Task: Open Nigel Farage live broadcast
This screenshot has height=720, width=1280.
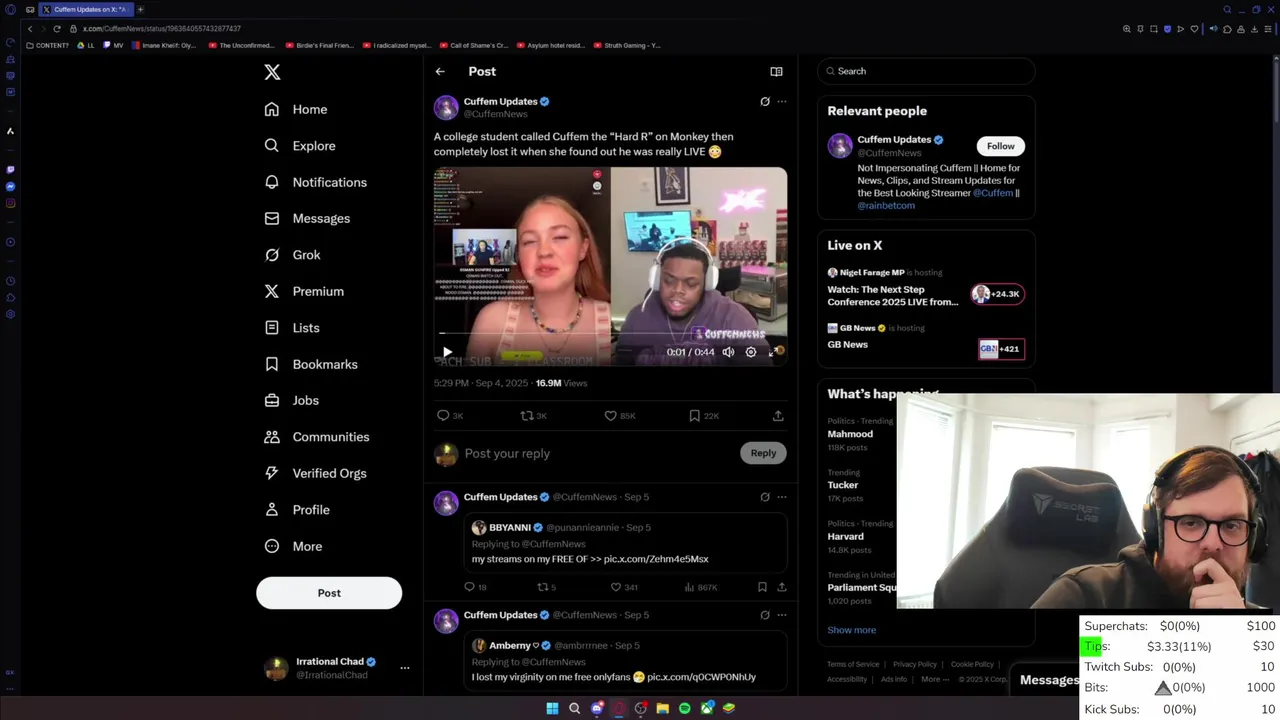Action: 926,288
